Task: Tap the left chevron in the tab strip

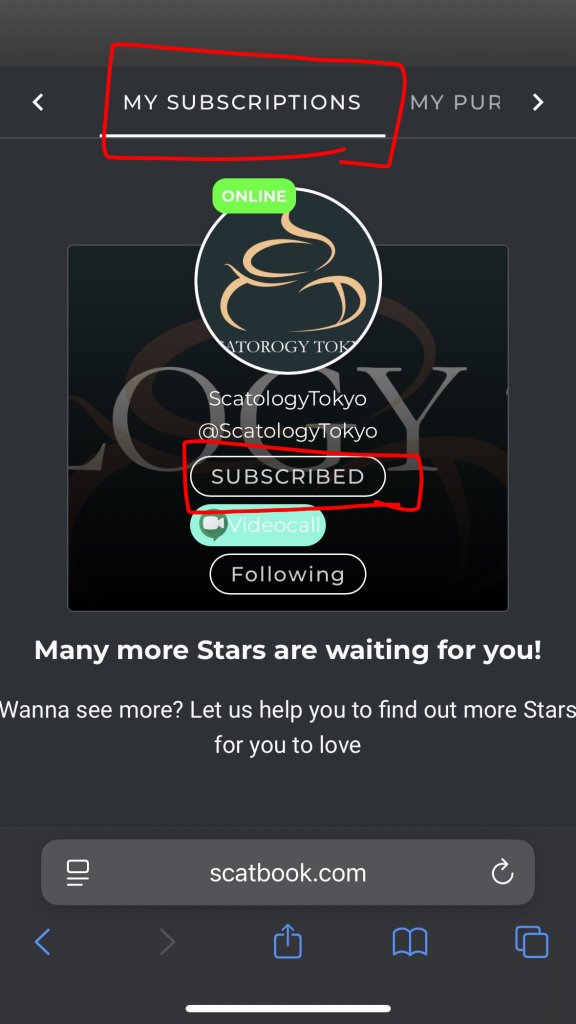Action: 39,102
